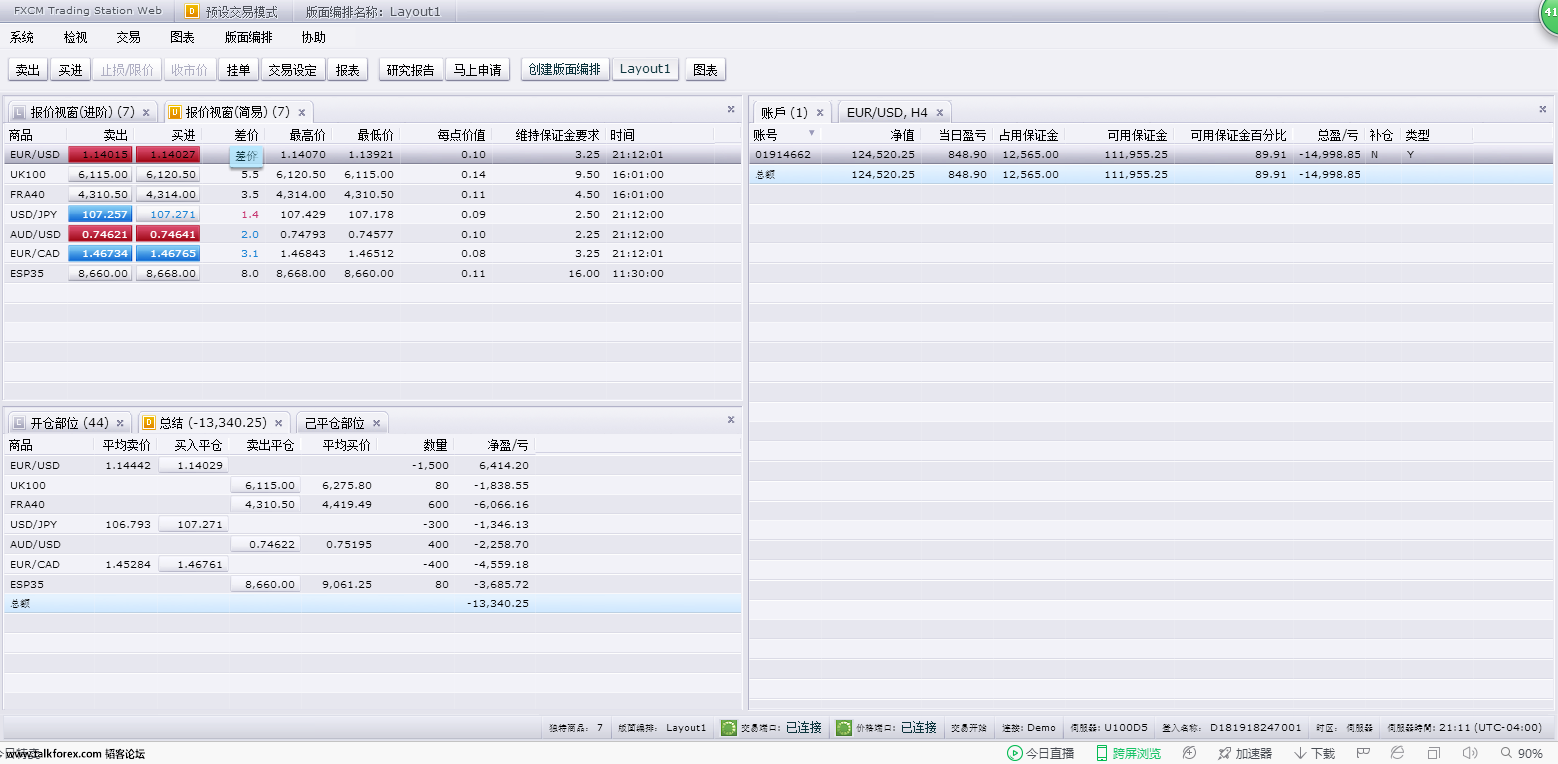This screenshot has height=764, width=1558.
Task: Click the 创建版面编排 button
Action: coord(565,69)
